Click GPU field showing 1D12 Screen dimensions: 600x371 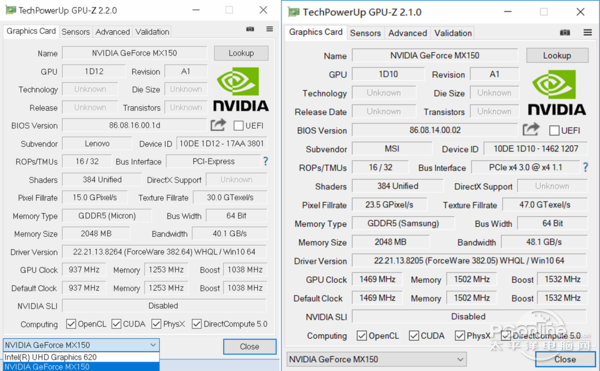(x=94, y=71)
